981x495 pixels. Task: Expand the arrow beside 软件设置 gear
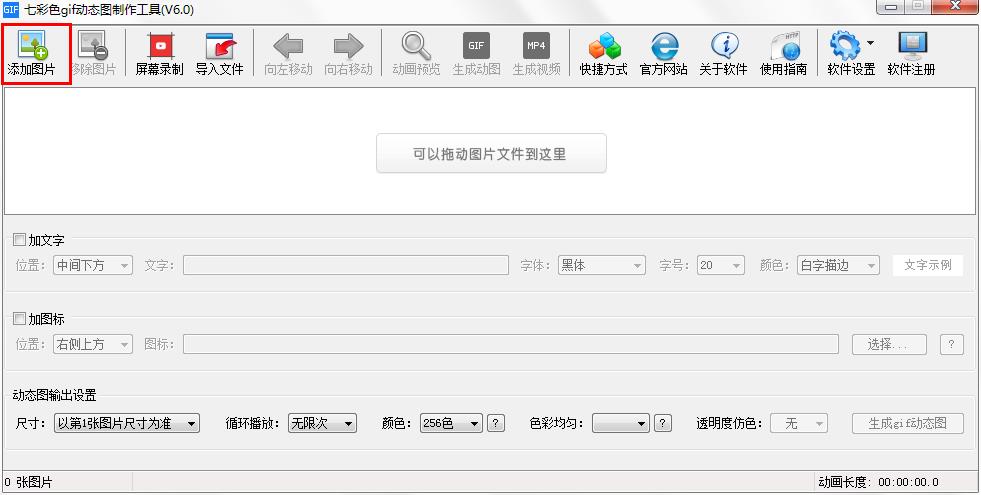tap(870, 43)
